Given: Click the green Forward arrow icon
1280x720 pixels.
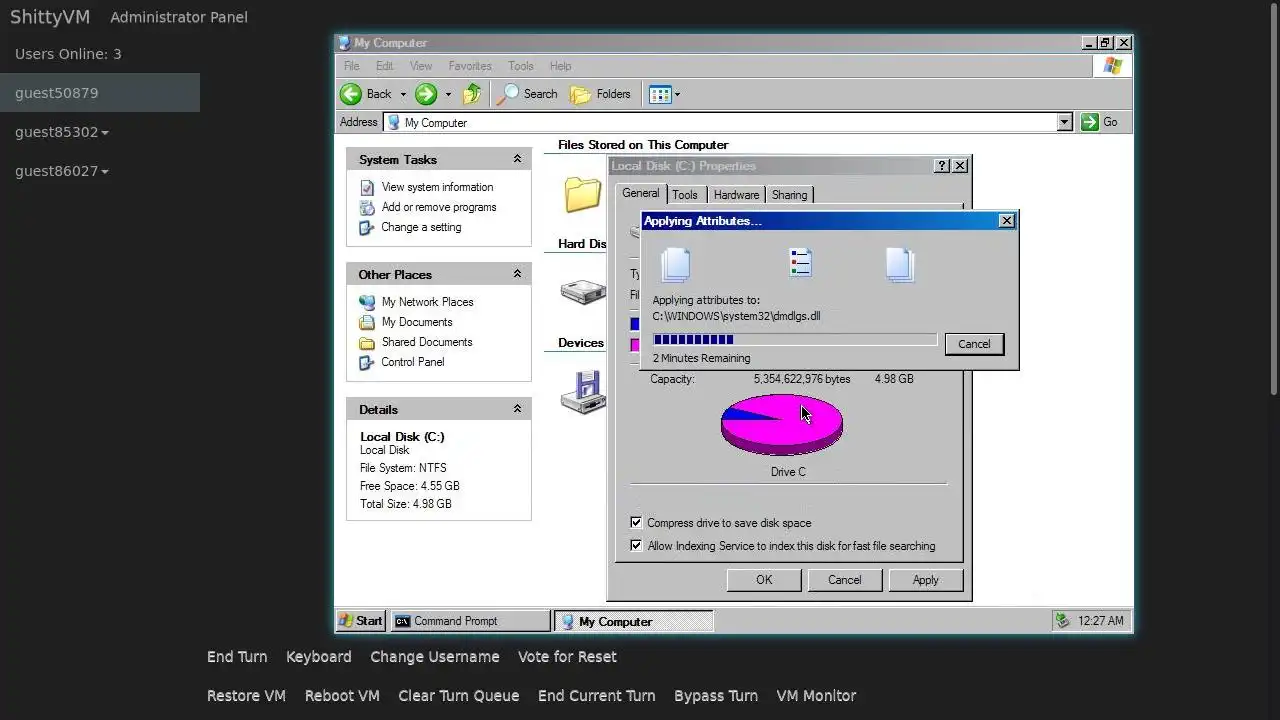Looking at the screenshot, I should (x=426, y=94).
